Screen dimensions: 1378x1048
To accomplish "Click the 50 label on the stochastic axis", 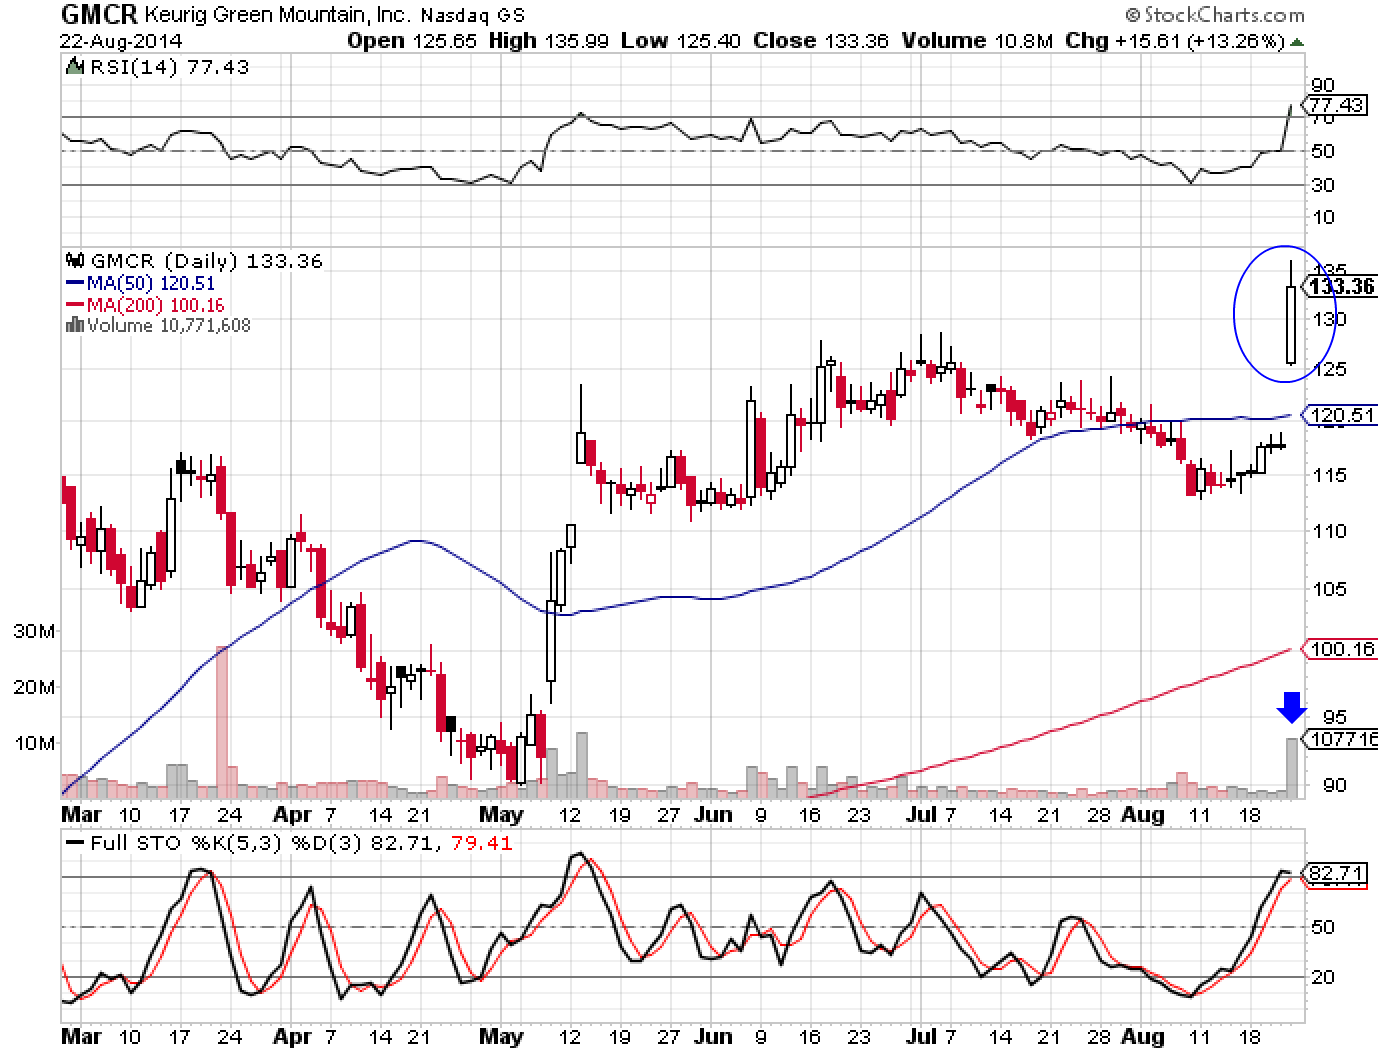I will [x=1323, y=927].
